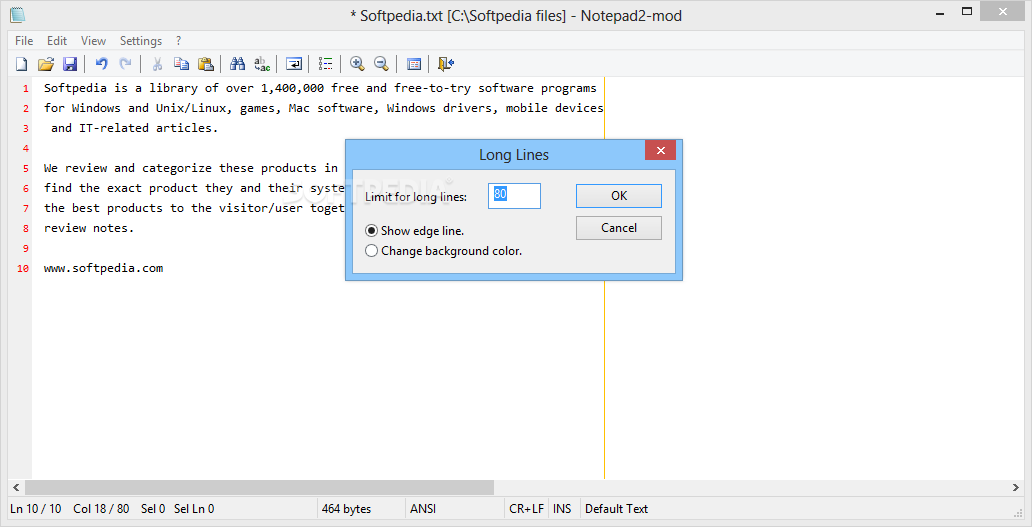1032x527 pixels.
Task: Click 'and IT-related articles.' on line 3
Action: [x=134, y=128]
